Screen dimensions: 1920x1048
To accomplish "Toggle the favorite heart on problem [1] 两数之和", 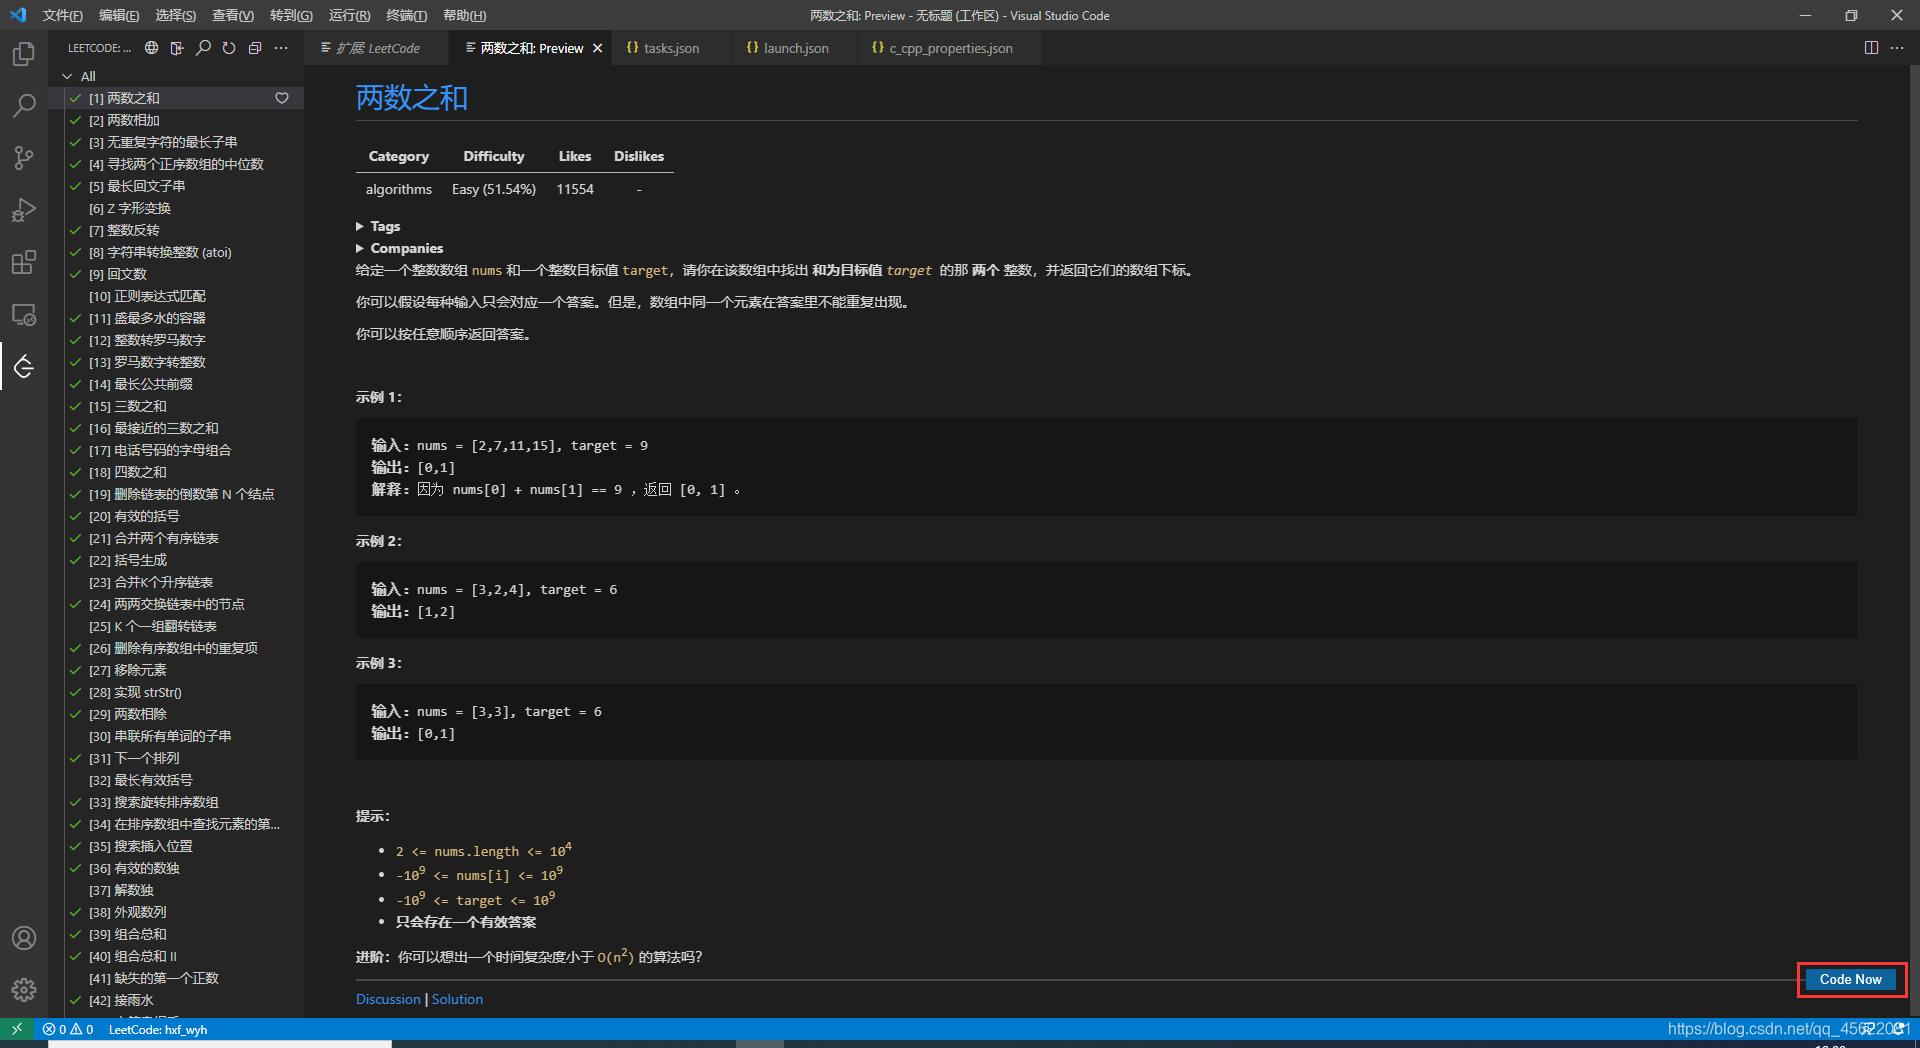I will (282, 98).
